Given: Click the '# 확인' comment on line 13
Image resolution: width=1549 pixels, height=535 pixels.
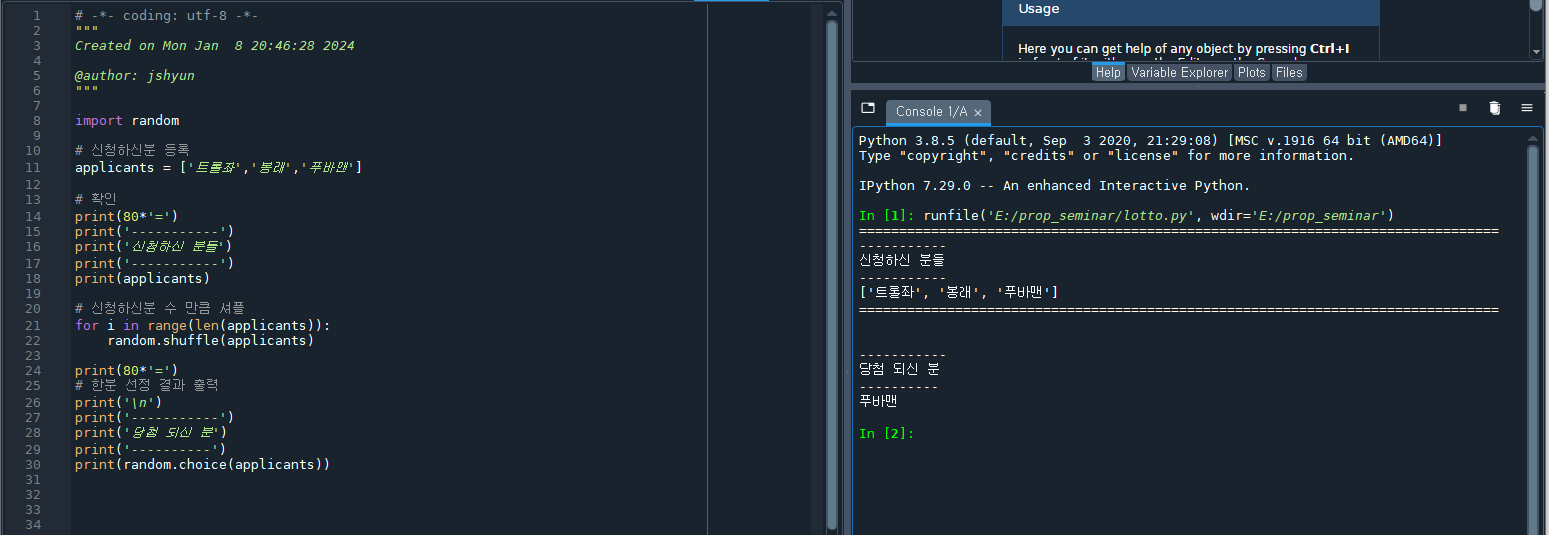Looking at the screenshot, I should 96,198.
